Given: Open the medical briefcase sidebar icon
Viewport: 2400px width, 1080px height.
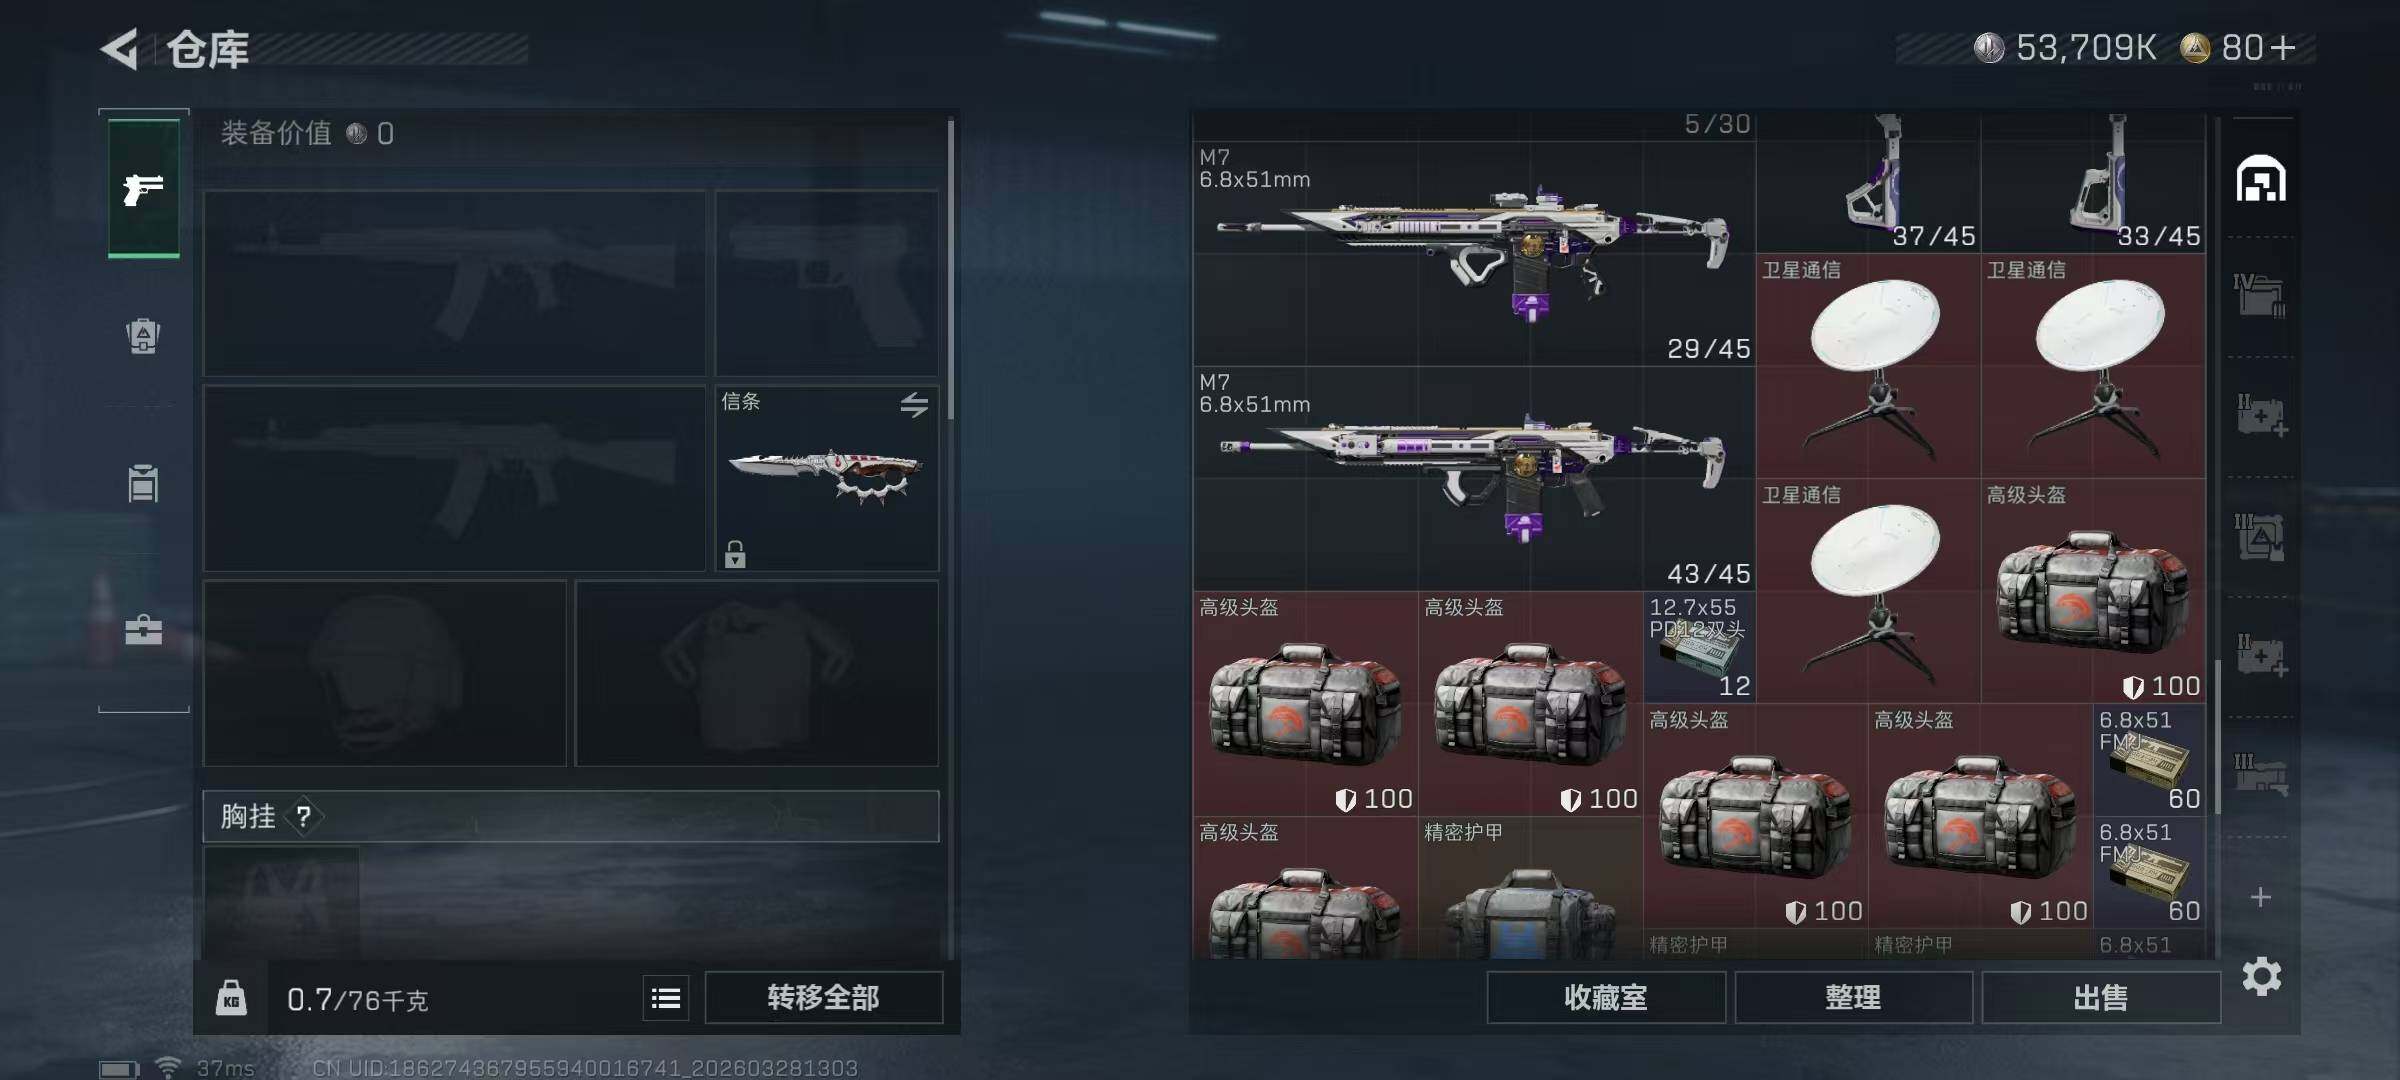Looking at the screenshot, I should 143,630.
